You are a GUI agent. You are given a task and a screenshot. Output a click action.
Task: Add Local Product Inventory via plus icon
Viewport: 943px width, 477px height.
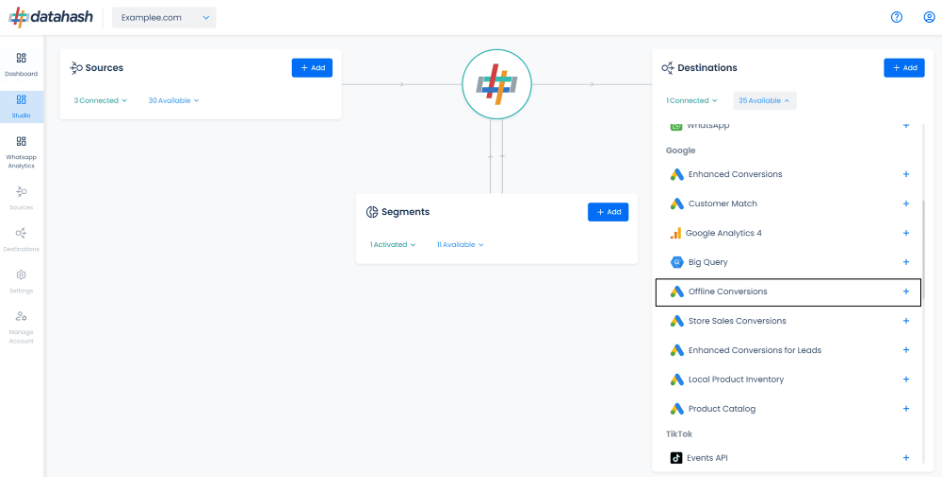click(x=906, y=379)
